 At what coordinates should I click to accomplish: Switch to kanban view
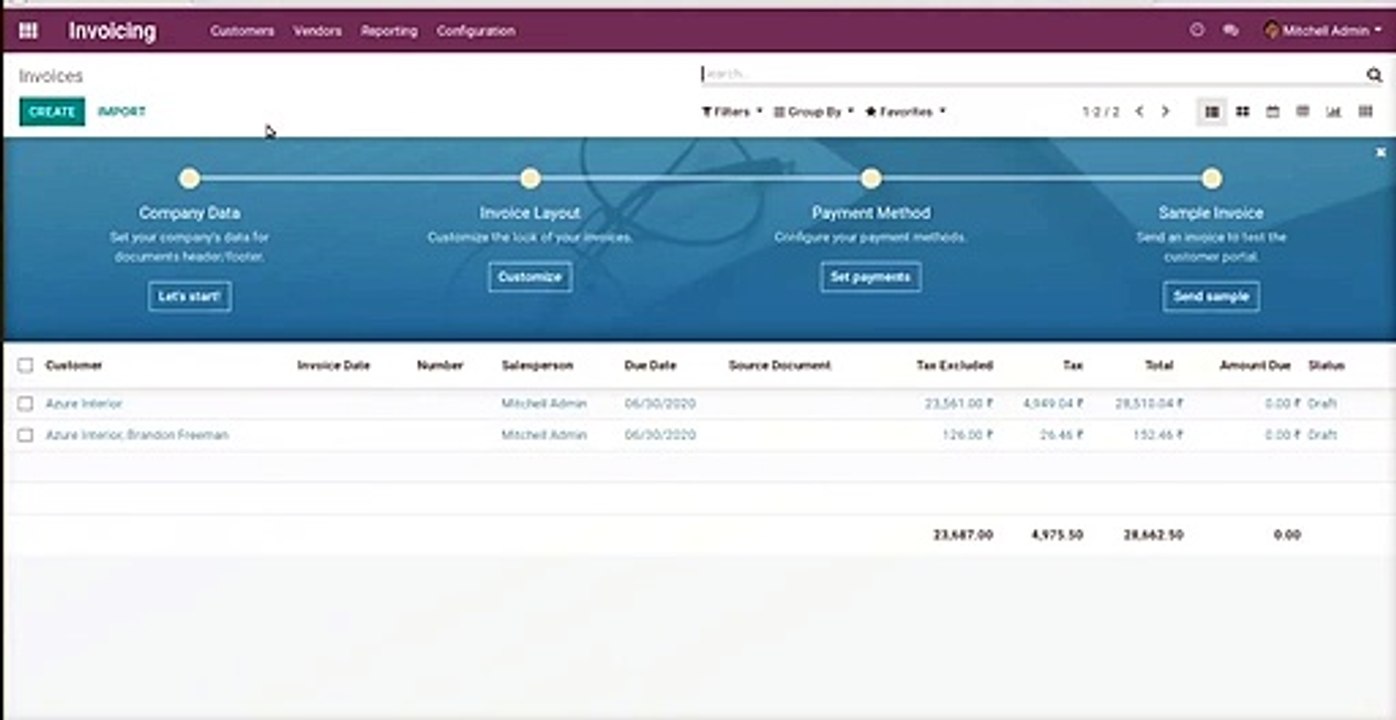click(x=1242, y=112)
